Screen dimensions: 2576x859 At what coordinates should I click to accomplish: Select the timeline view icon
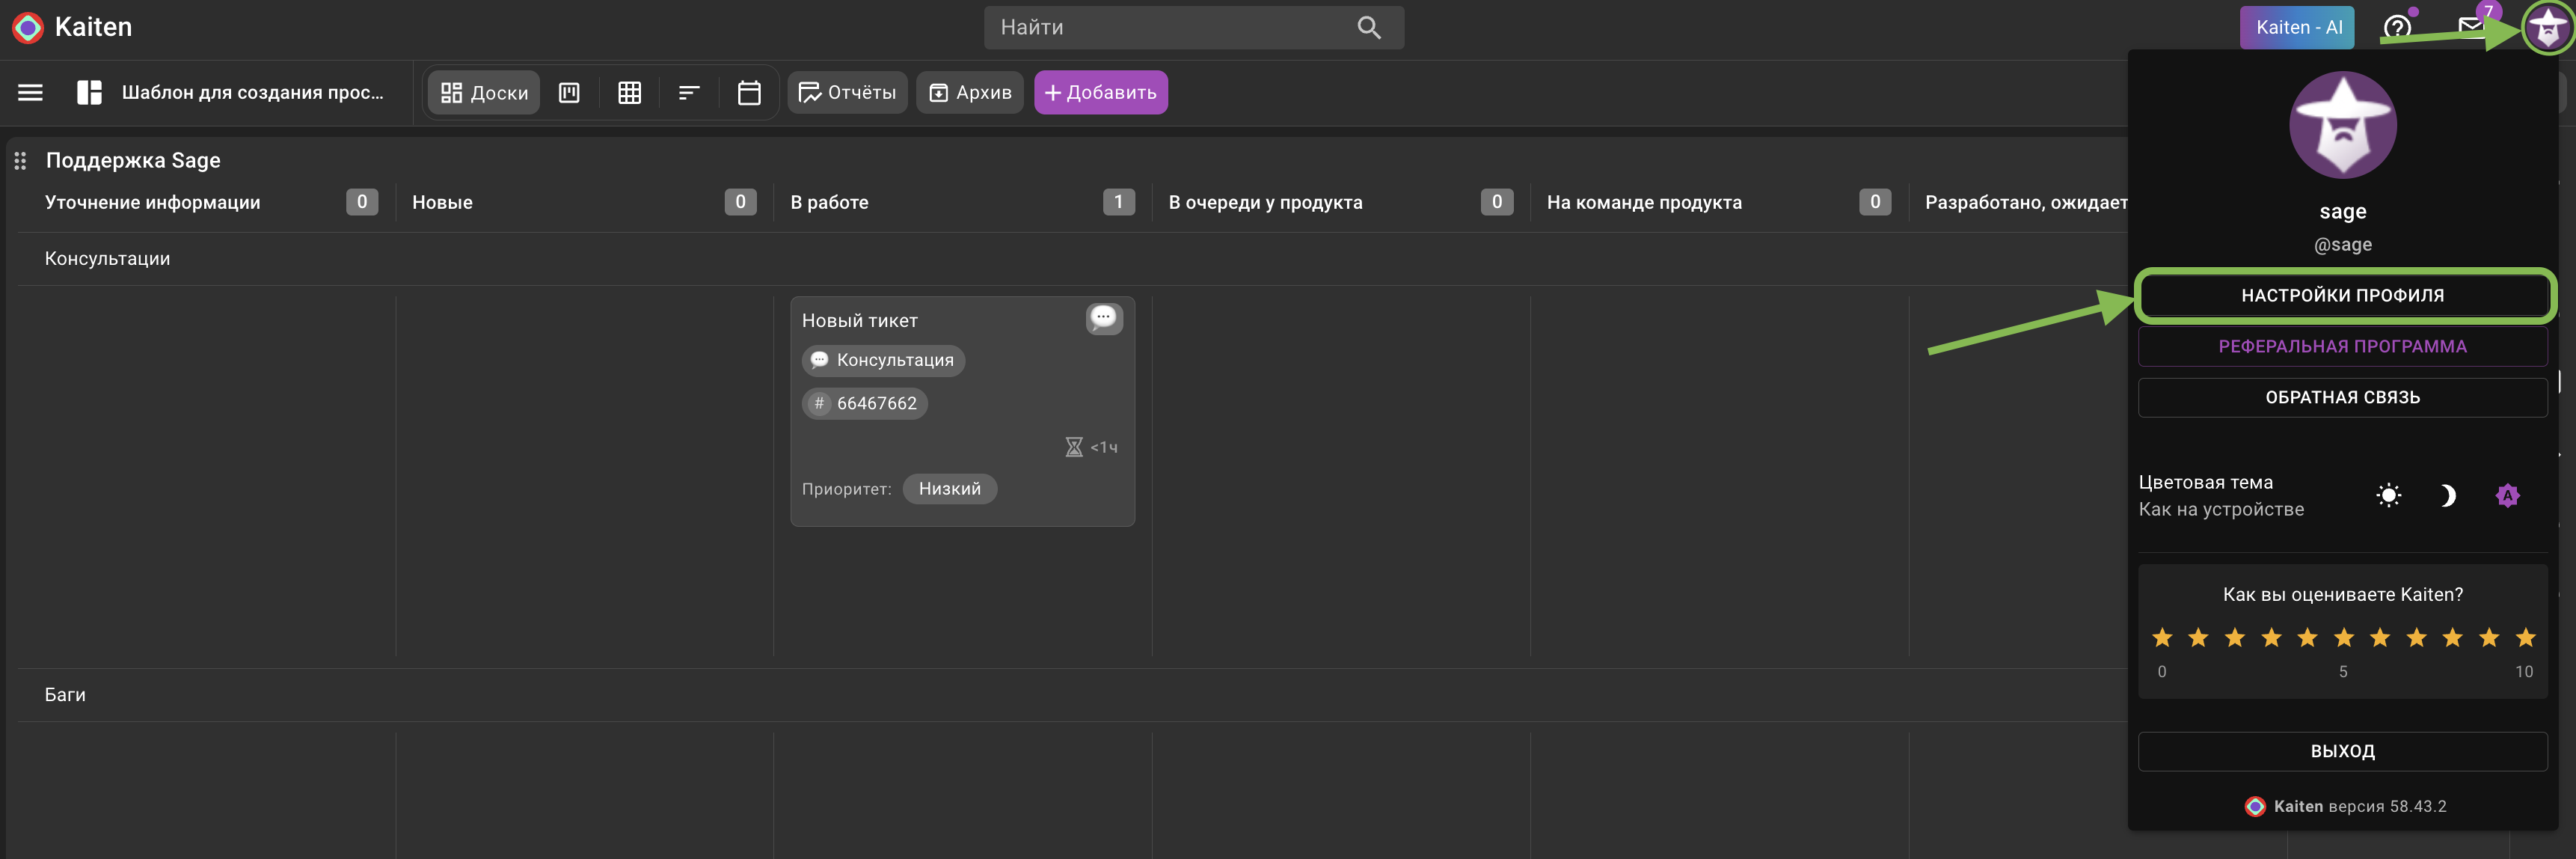(x=689, y=92)
